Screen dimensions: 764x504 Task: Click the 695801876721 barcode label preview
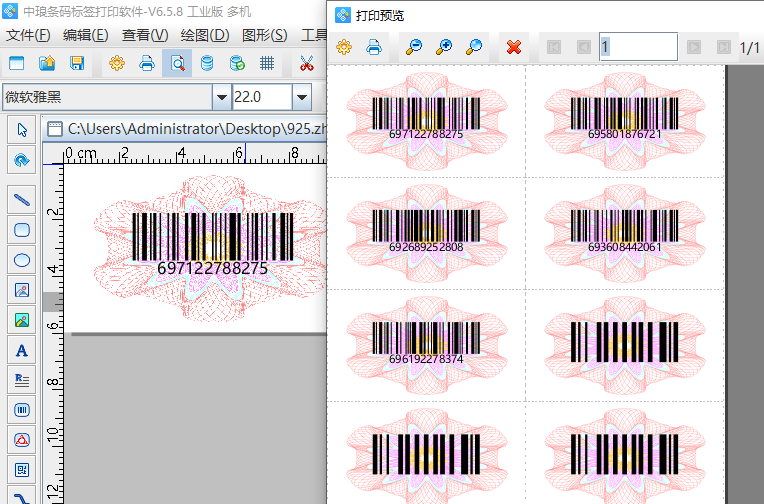[x=624, y=121]
